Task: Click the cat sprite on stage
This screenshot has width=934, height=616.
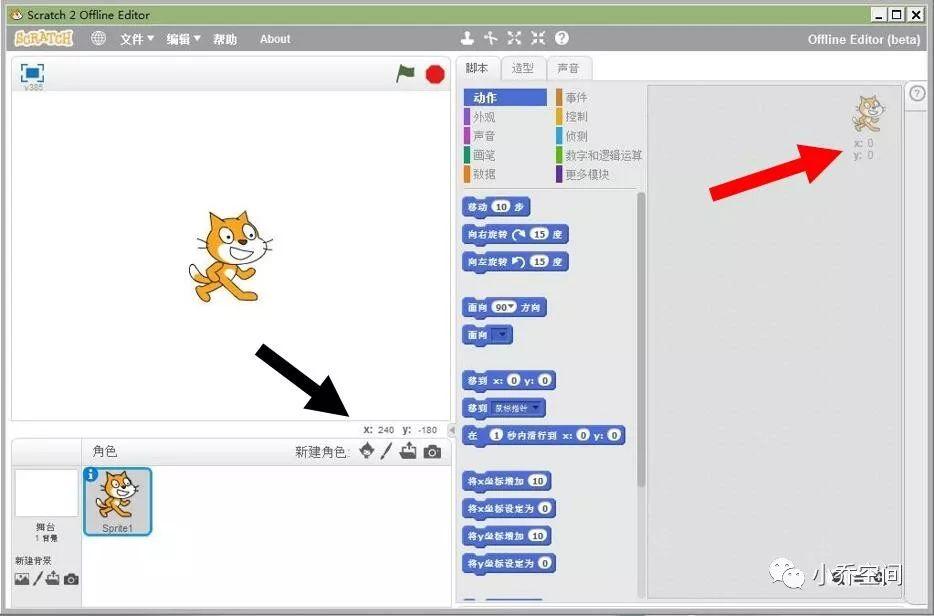Action: pyautogui.click(x=230, y=256)
